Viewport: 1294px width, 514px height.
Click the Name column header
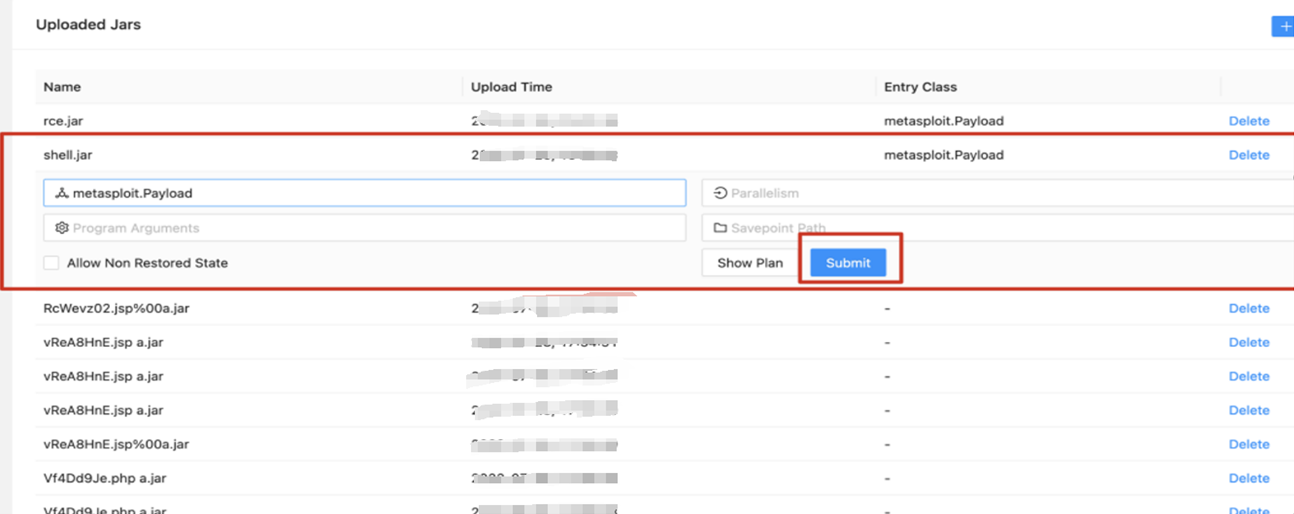click(x=62, y=87)
